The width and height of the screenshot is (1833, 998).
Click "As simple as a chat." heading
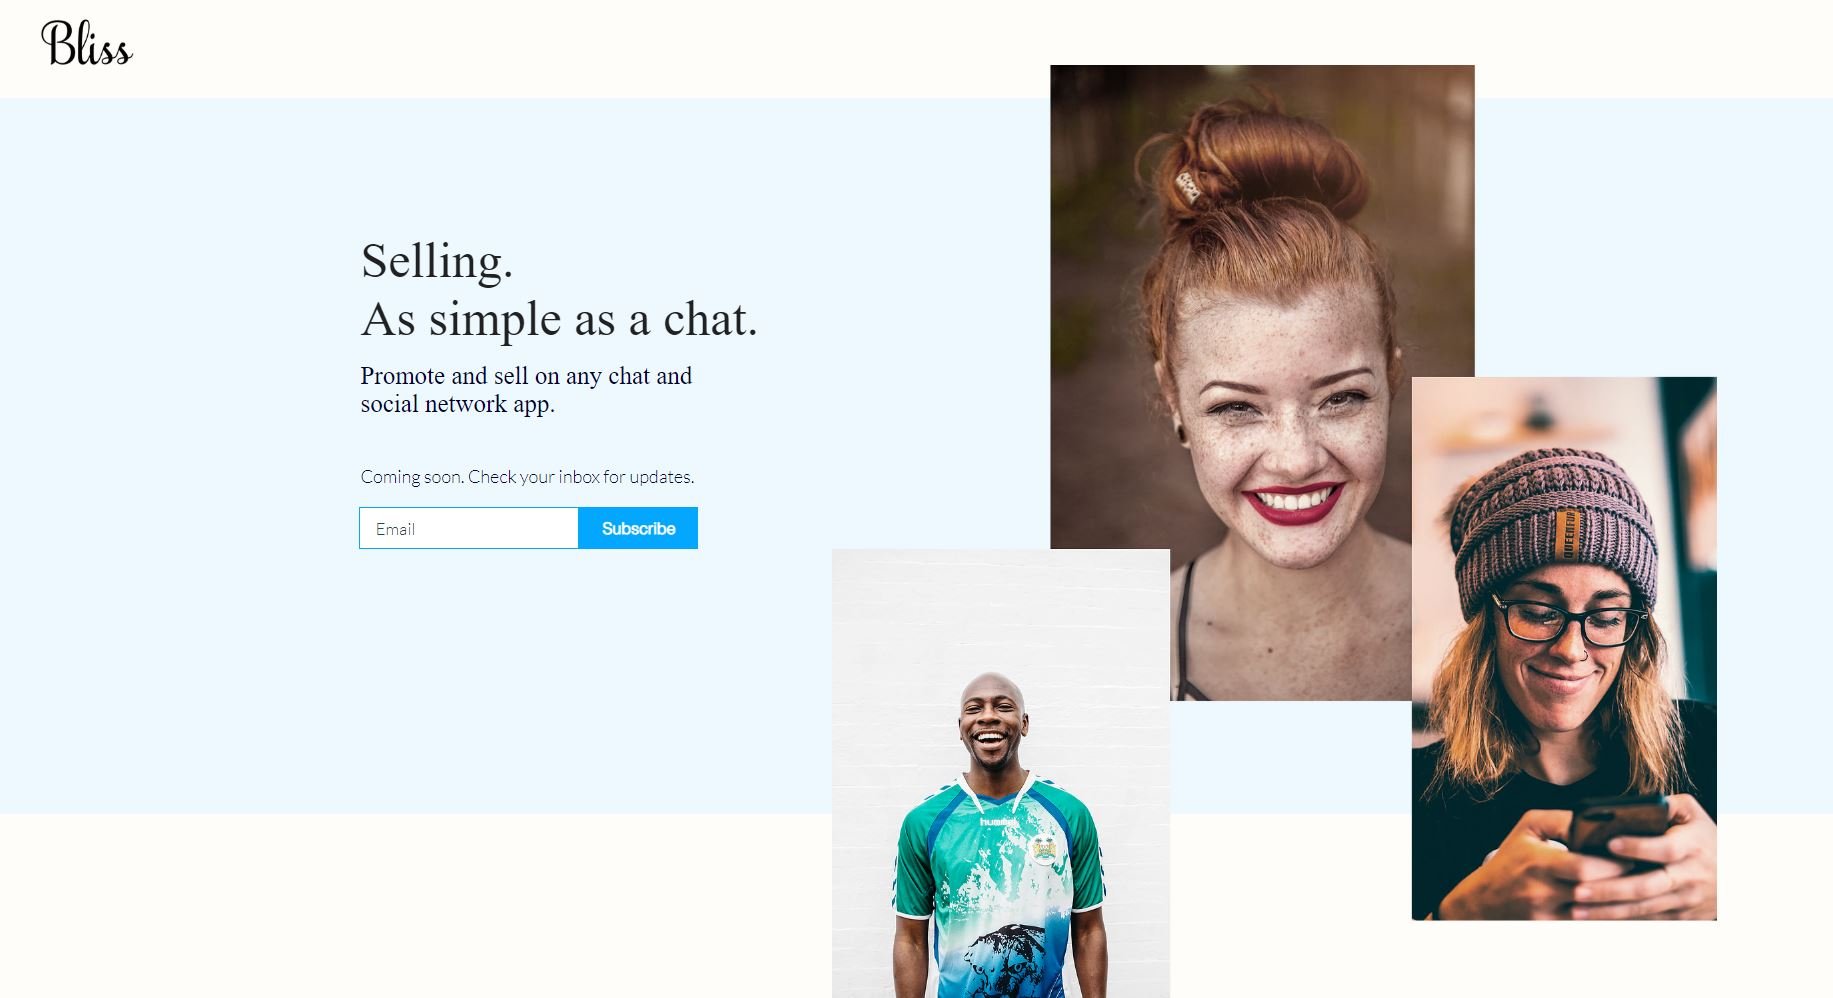[559, 320]
